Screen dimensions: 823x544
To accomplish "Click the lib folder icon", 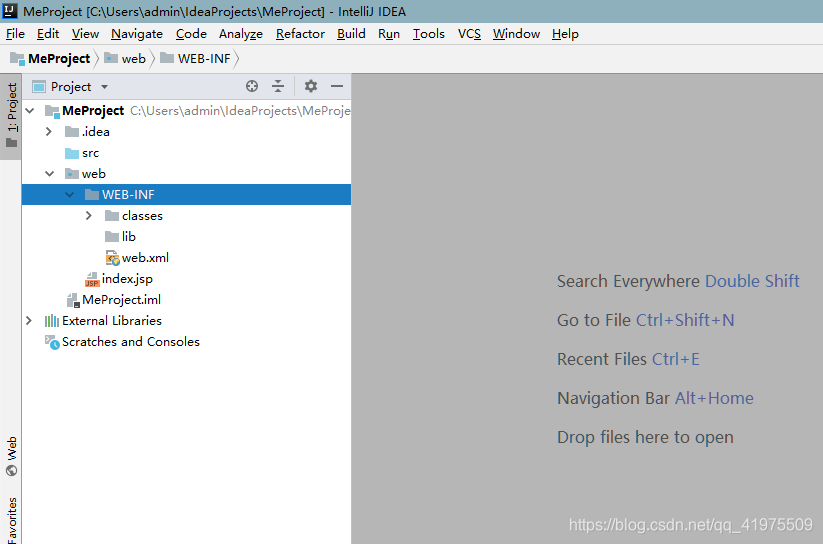I will coord(112,237).
